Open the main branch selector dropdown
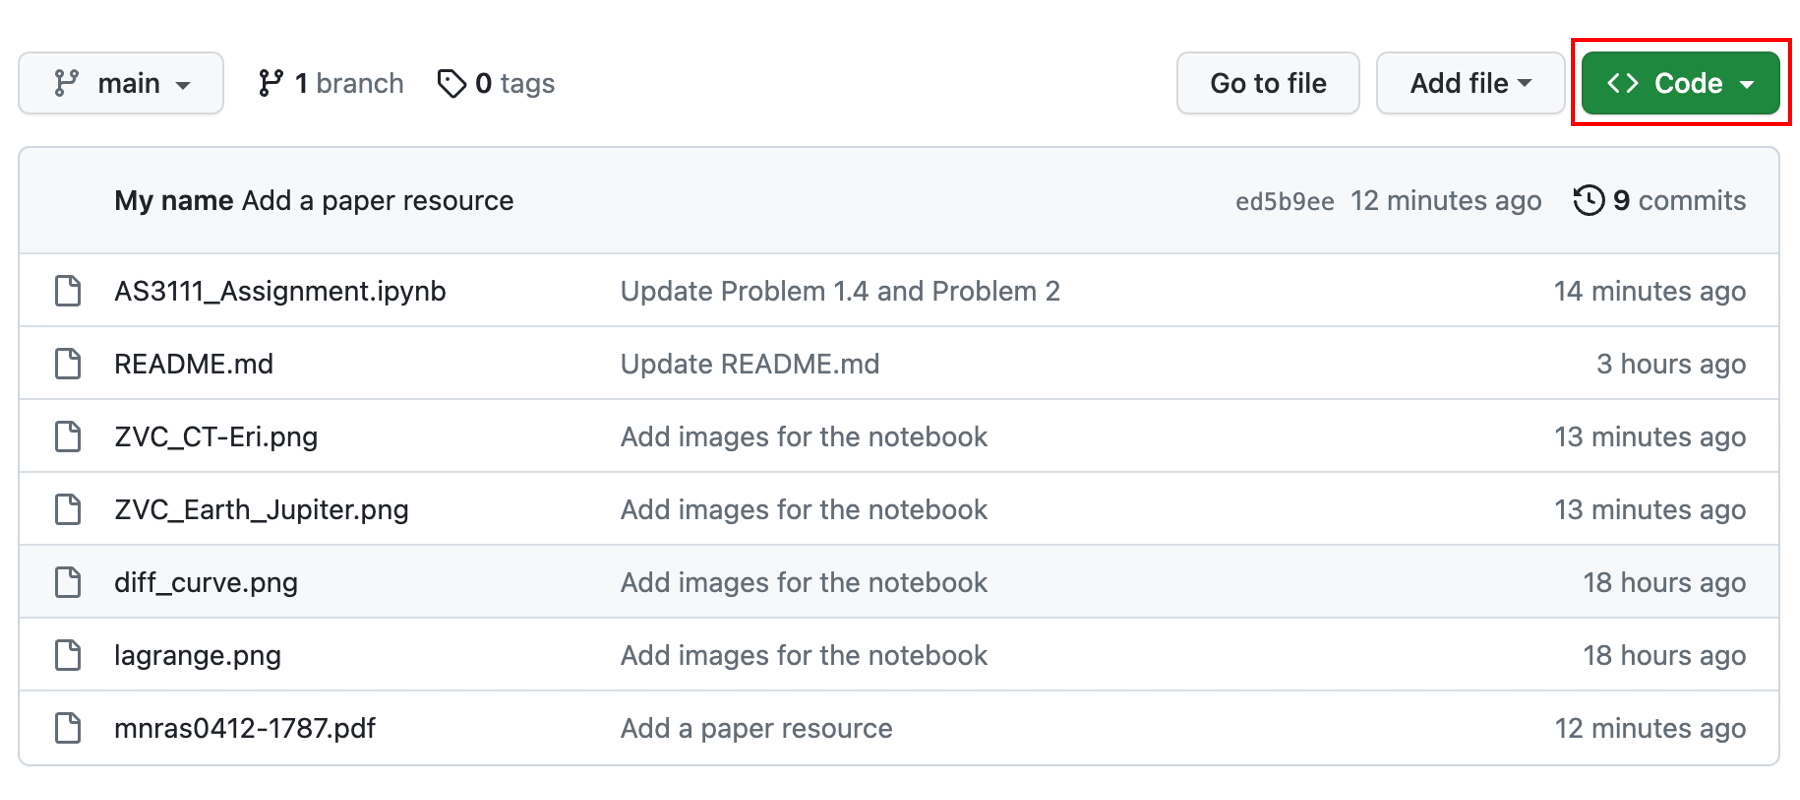The image size is (1800, 800). tap(120, 83)
